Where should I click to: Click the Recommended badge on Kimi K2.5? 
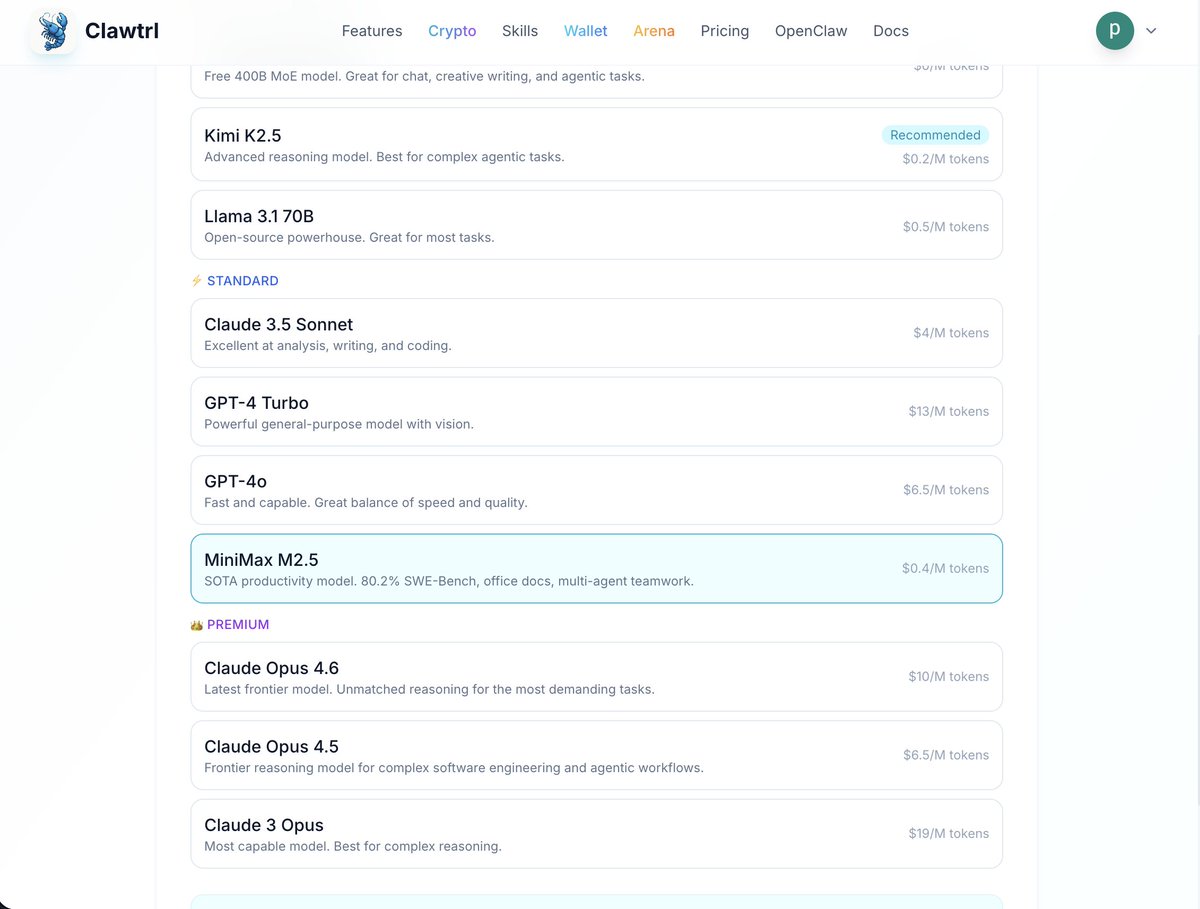(935, 135)
